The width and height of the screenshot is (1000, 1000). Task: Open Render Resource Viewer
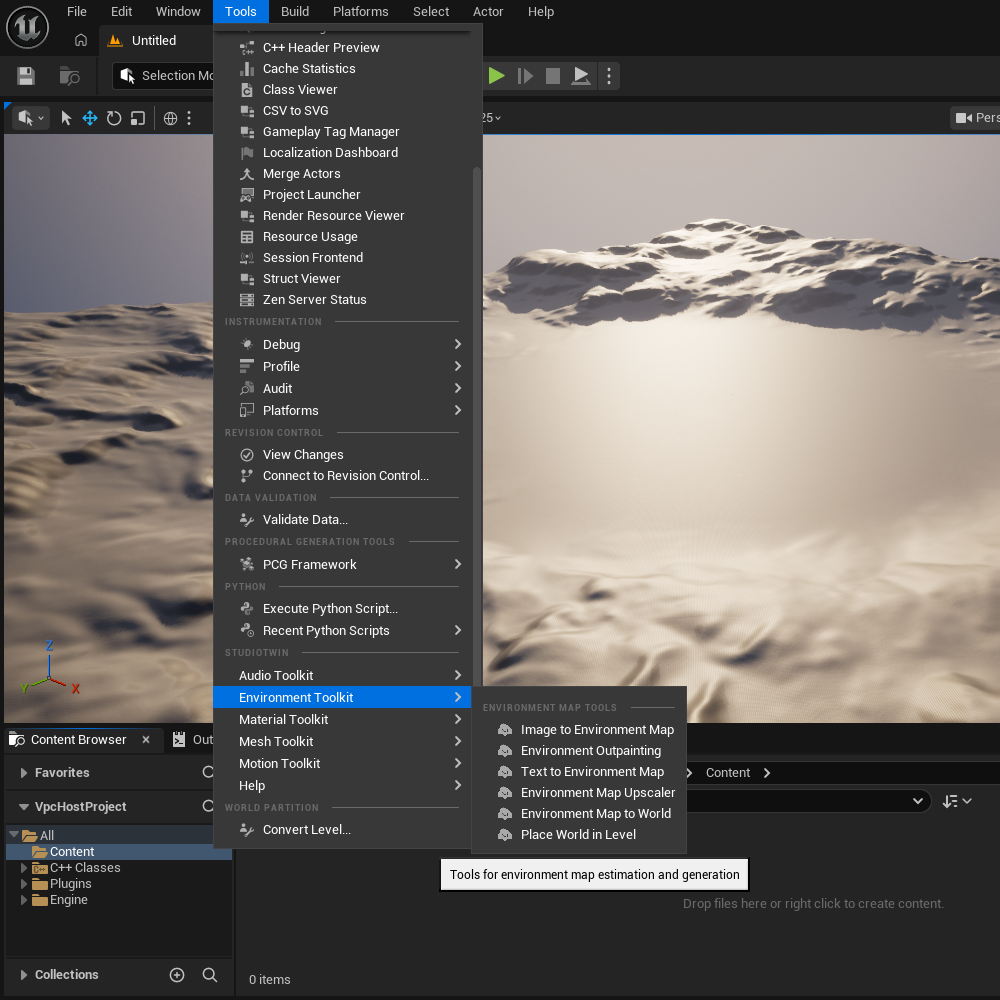point(342,216)
